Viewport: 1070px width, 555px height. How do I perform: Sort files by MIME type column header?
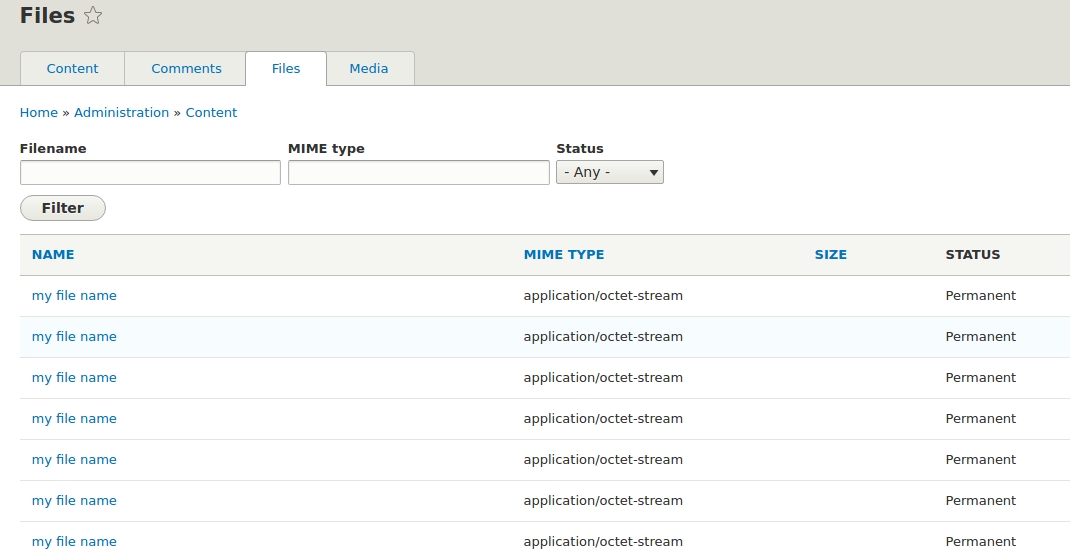[x=563, y=255]
